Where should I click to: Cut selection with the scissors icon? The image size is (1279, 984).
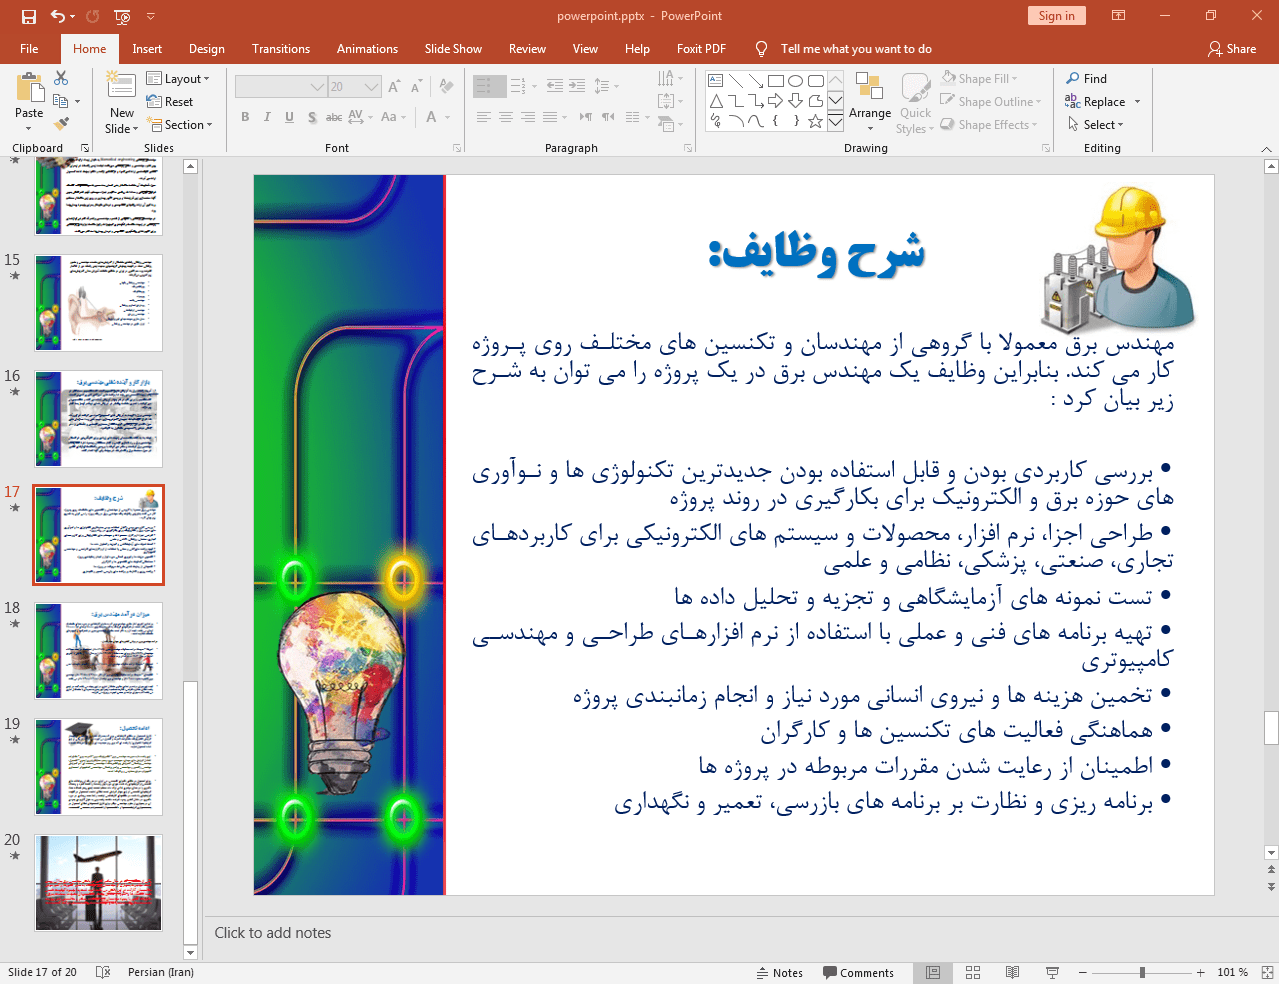point(61,78)
